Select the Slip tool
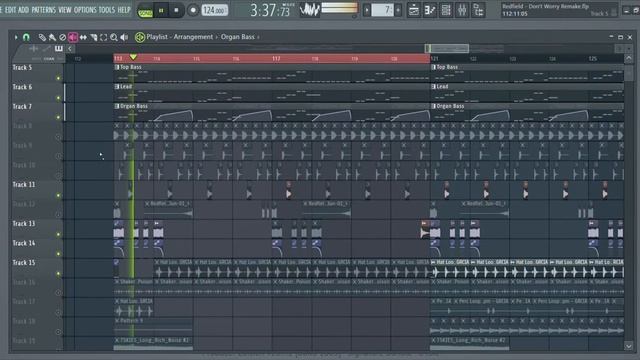The height and width of the screenshot is (360, 640). [x=83, y=37]
